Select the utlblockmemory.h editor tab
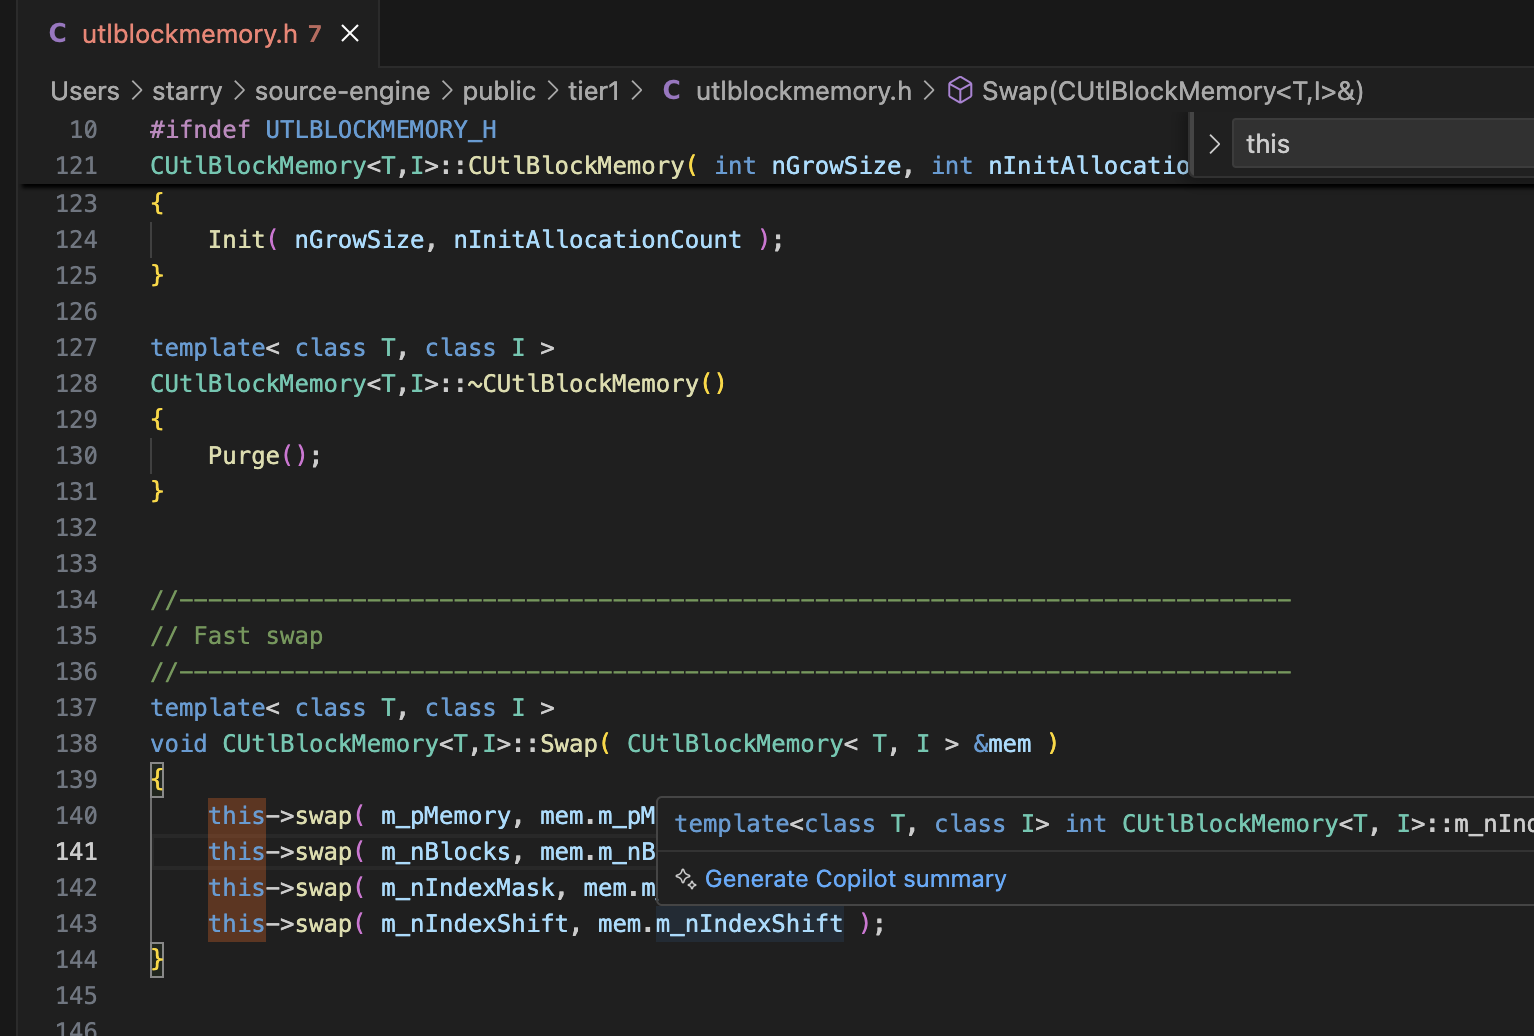Screen dimensions: 1534x1036 click(x=200, y=34)
